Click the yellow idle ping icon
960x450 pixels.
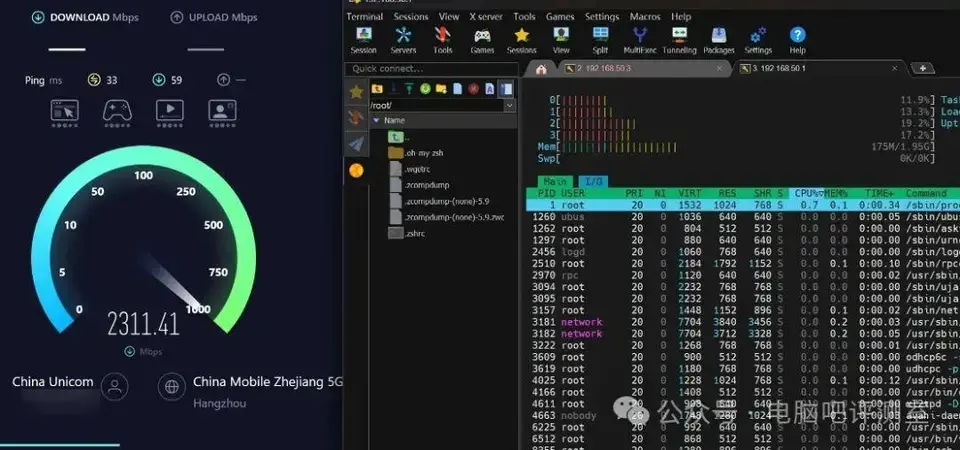[x=94, y=80]
